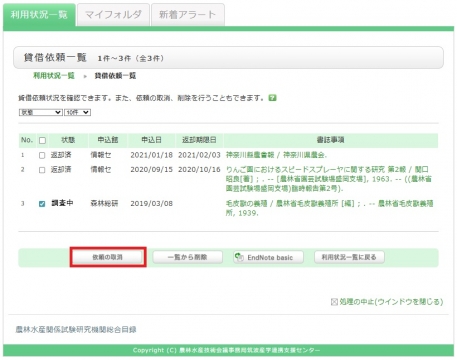457x360 pixels.
Task: Click the date 2021/02/03 cell
Action: (199, 155)
